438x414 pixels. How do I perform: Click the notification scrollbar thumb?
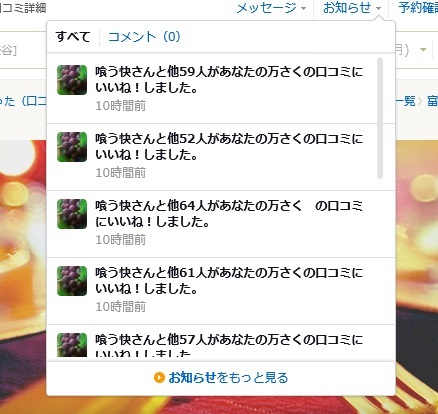tap(380, 118)
